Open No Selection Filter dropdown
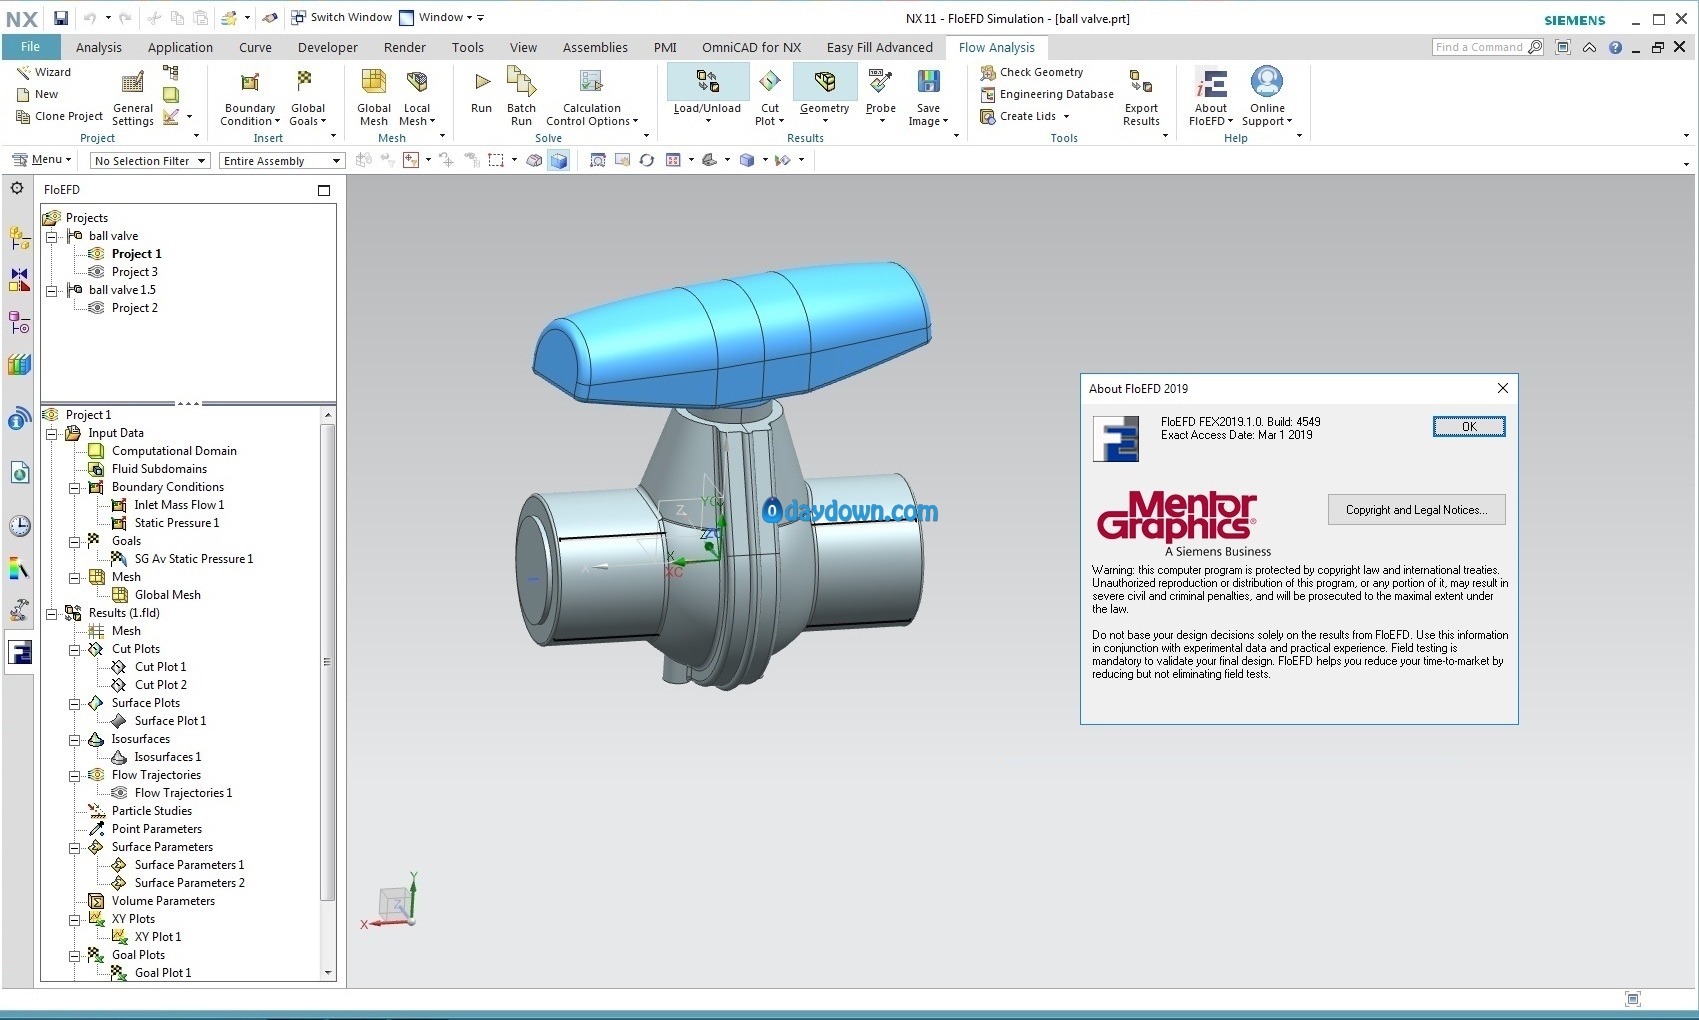Screen dimensions: 1699x1020 pyautogui.click(x=150, y=161)
